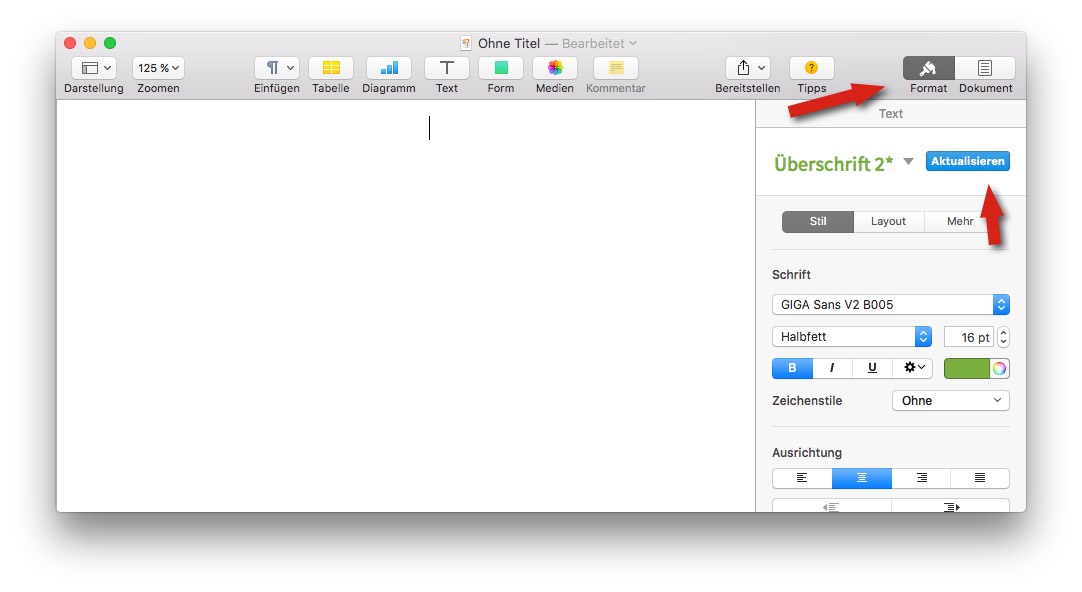Image resolution: width=1082 pixels, height=592 pixels.
Task: Toggle bold with the B button
Action: click(791, 368)
